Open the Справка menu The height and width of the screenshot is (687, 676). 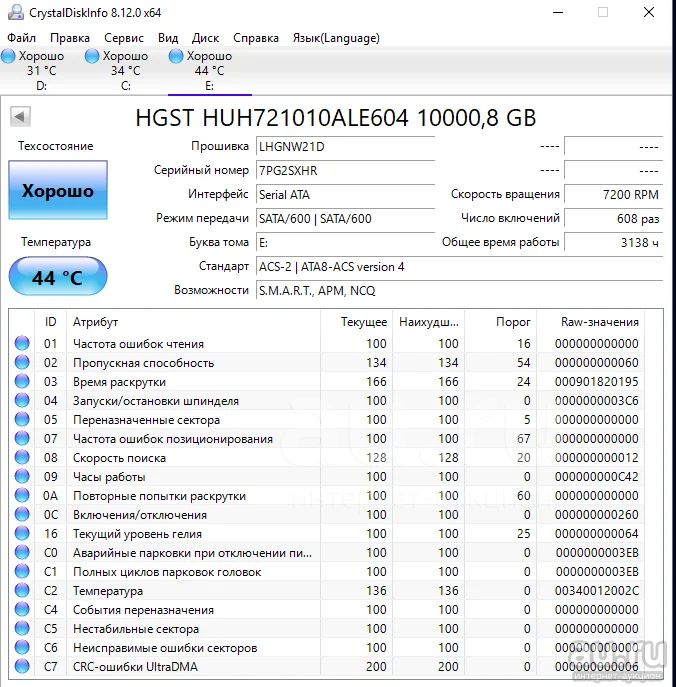[x=255, y=38]
